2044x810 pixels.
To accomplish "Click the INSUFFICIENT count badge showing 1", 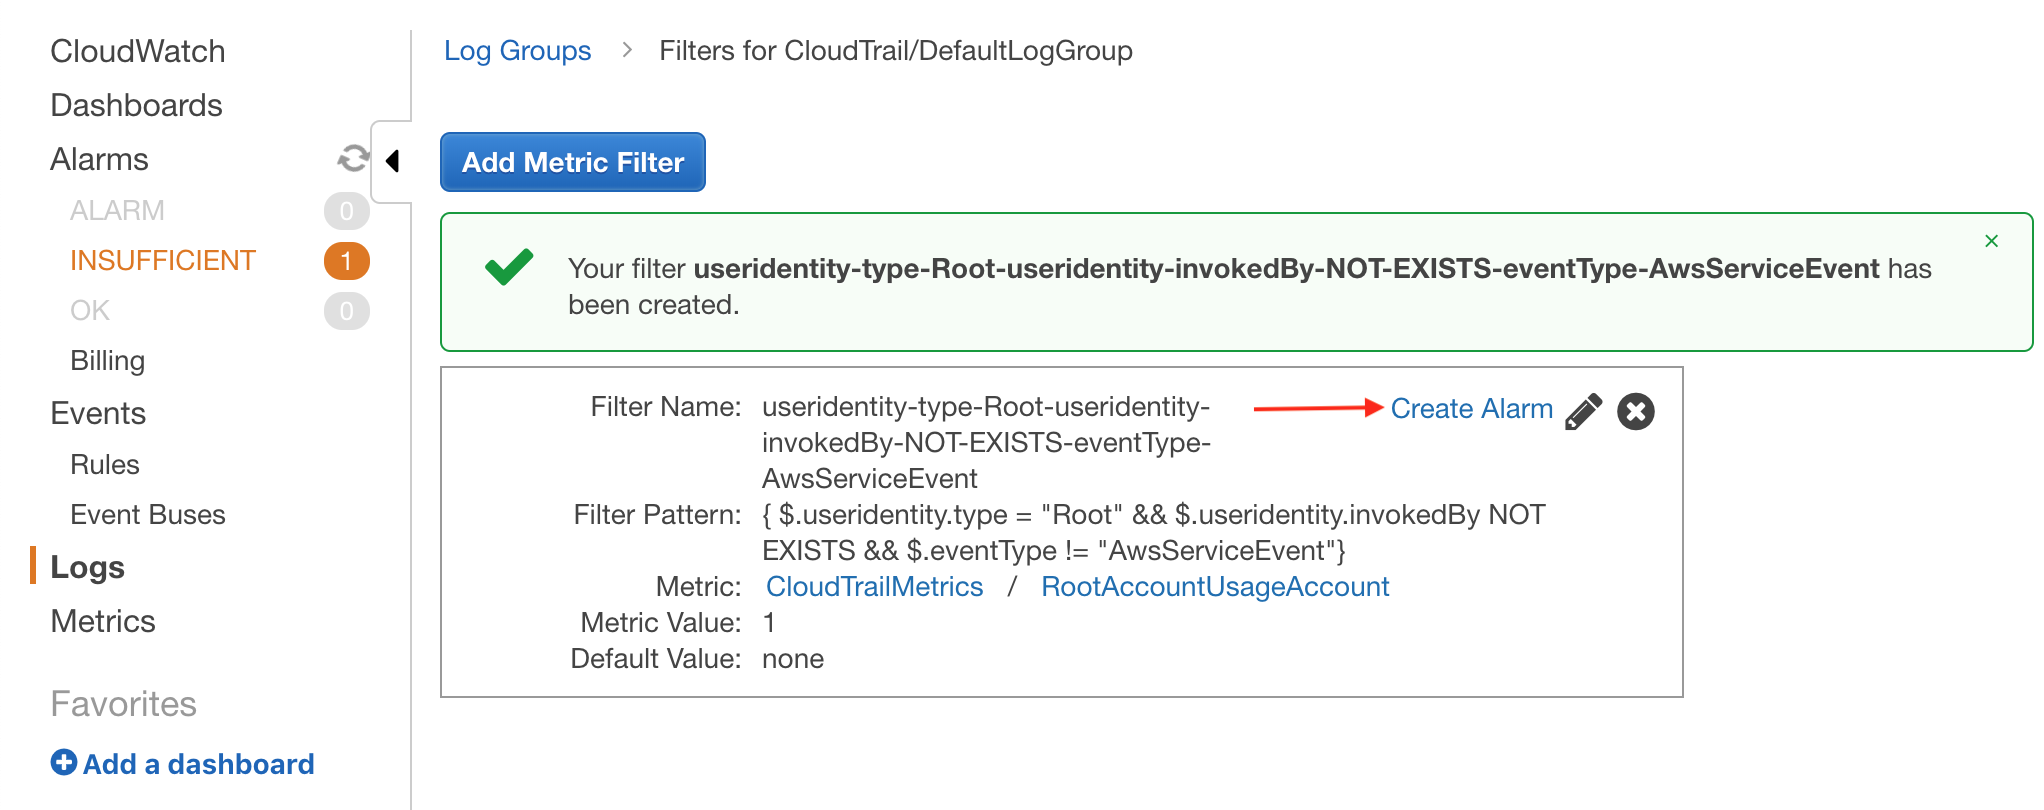I will [346, 260].
